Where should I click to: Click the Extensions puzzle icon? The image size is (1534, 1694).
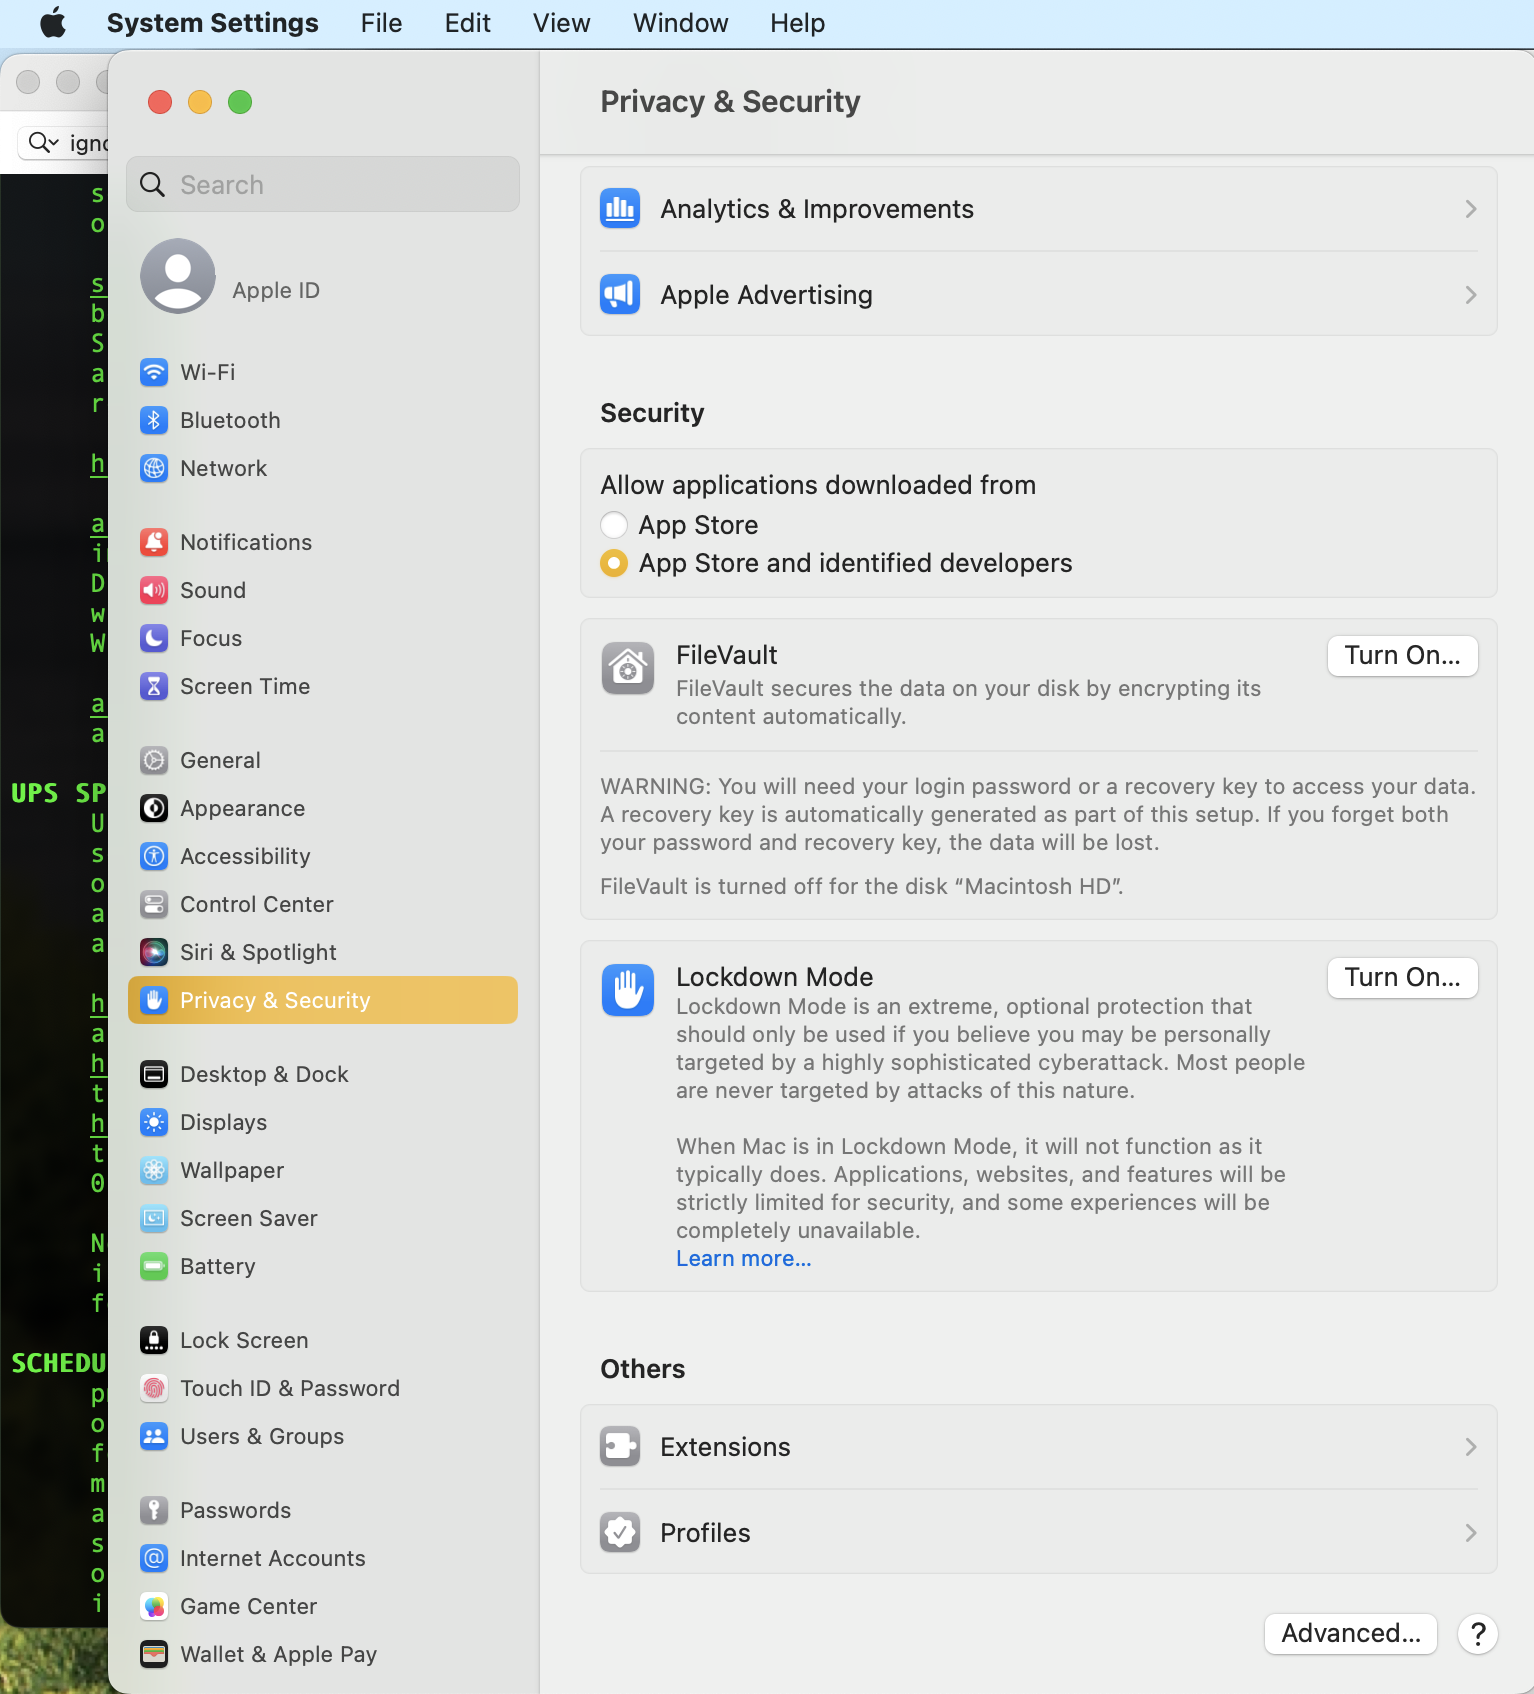620,1447
